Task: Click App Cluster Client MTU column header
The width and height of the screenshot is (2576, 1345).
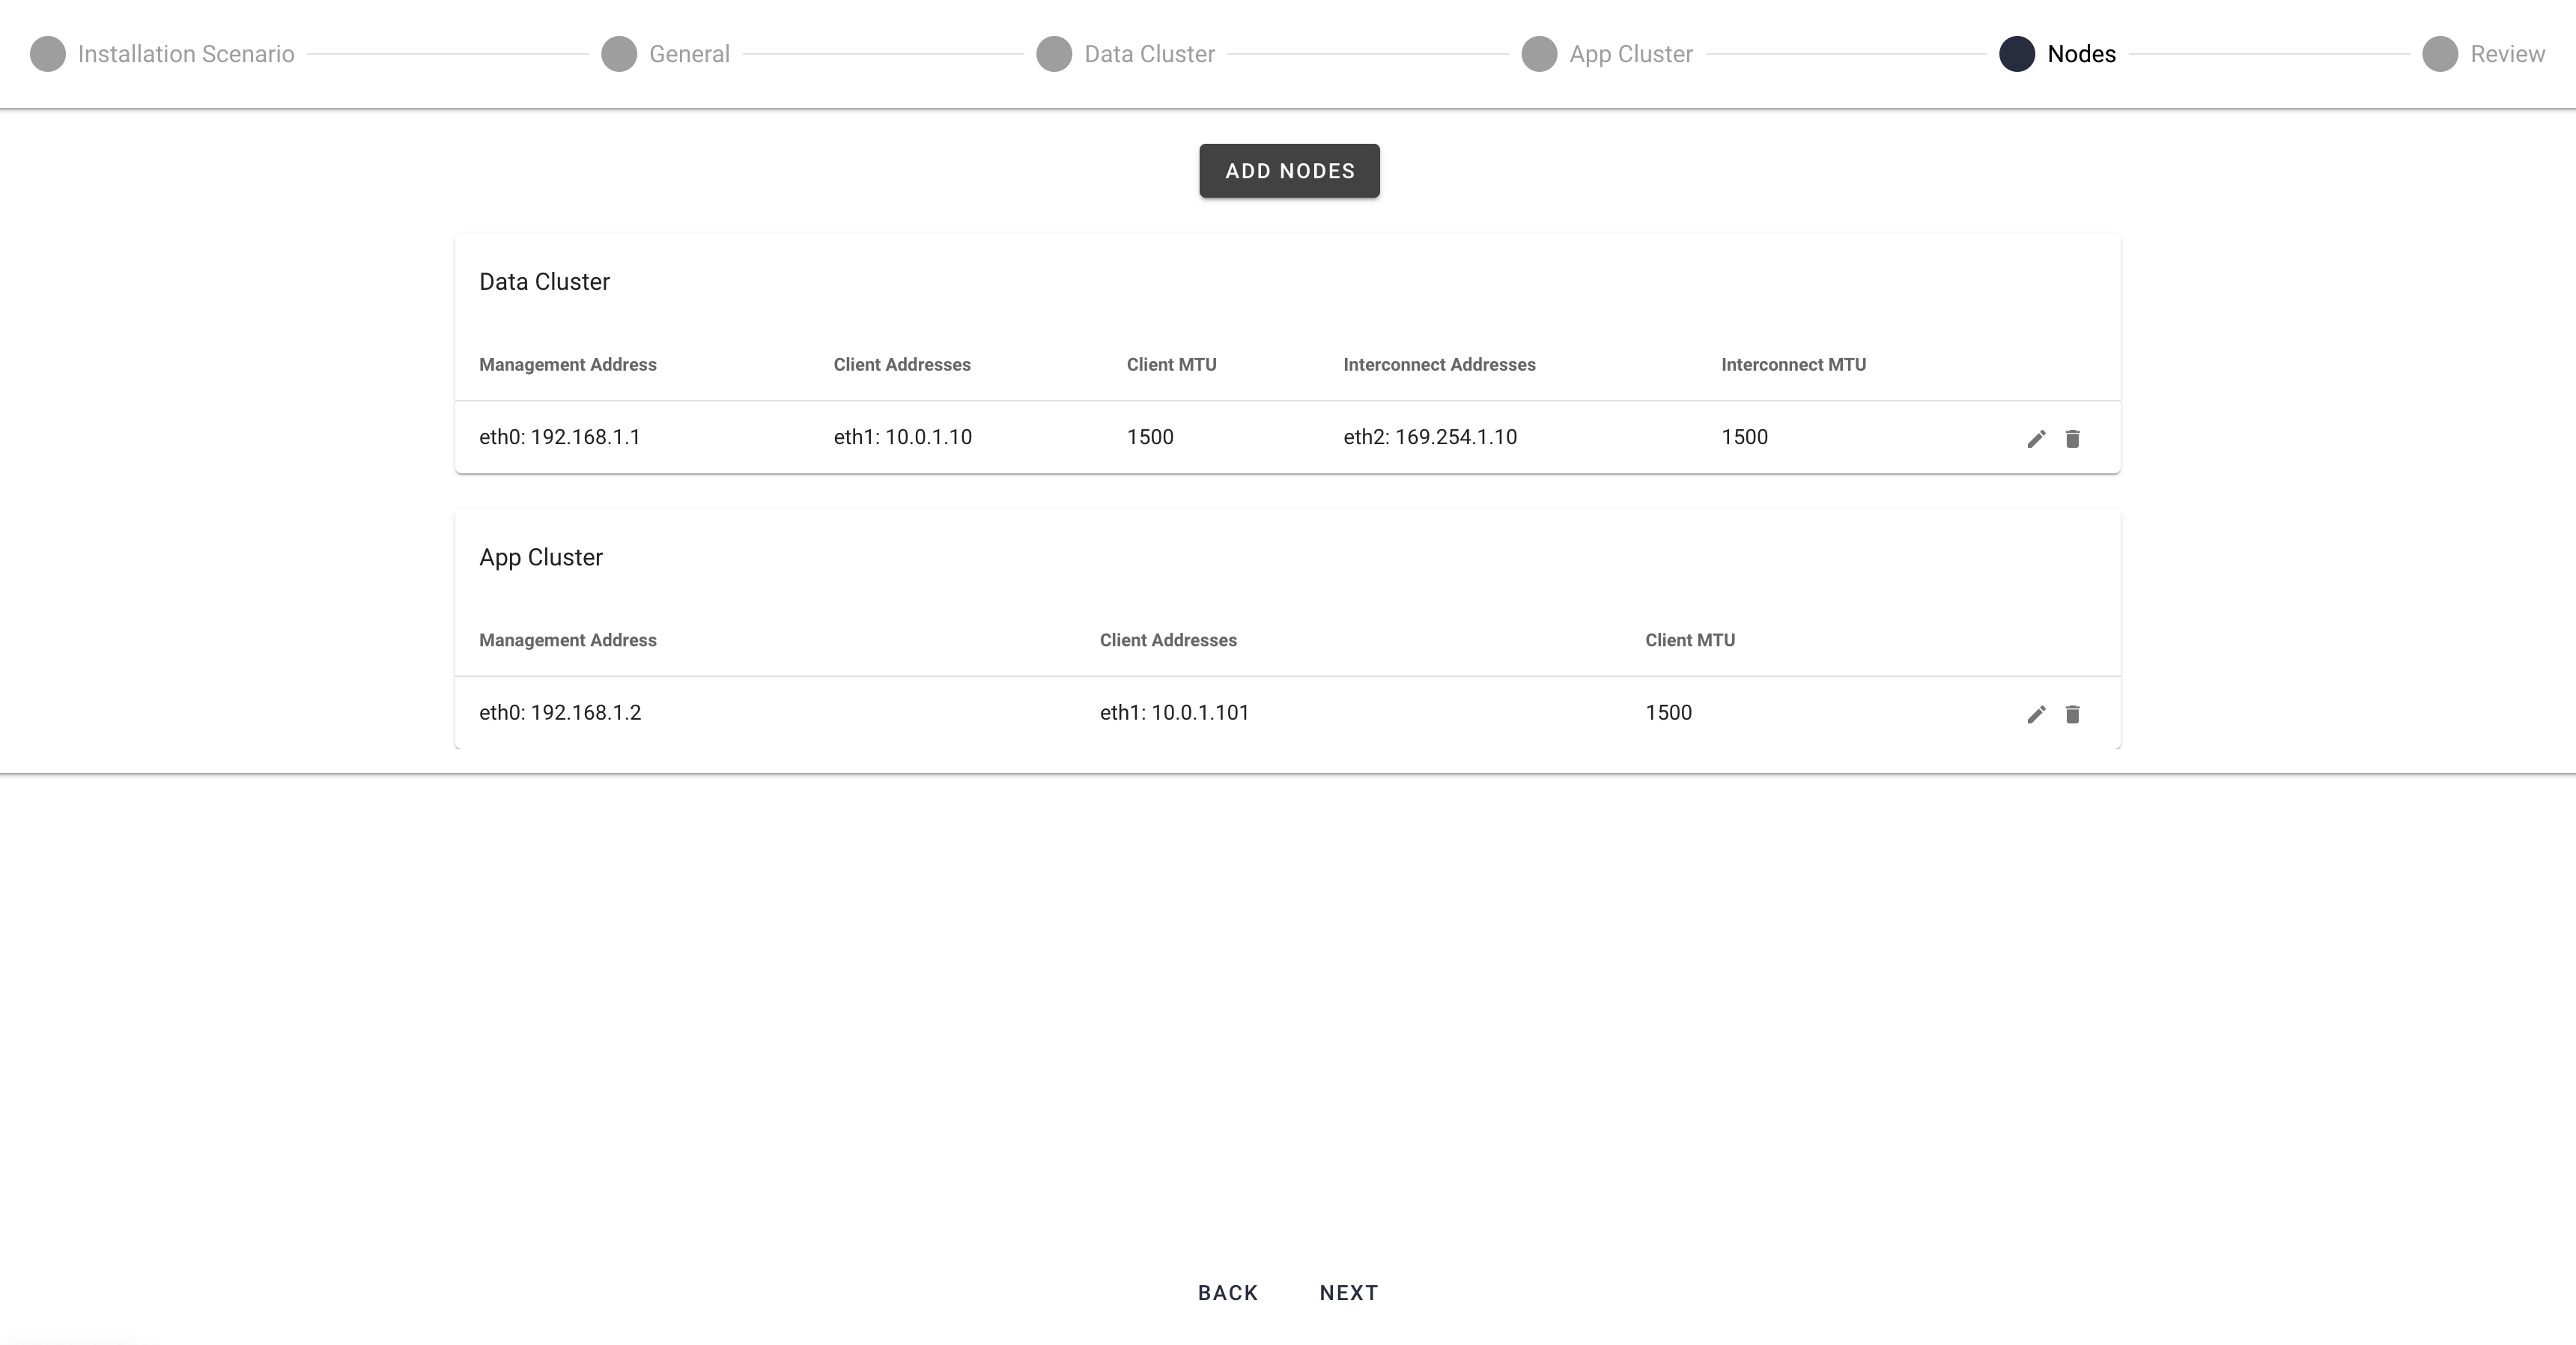Action: [x=1690, y=640]
